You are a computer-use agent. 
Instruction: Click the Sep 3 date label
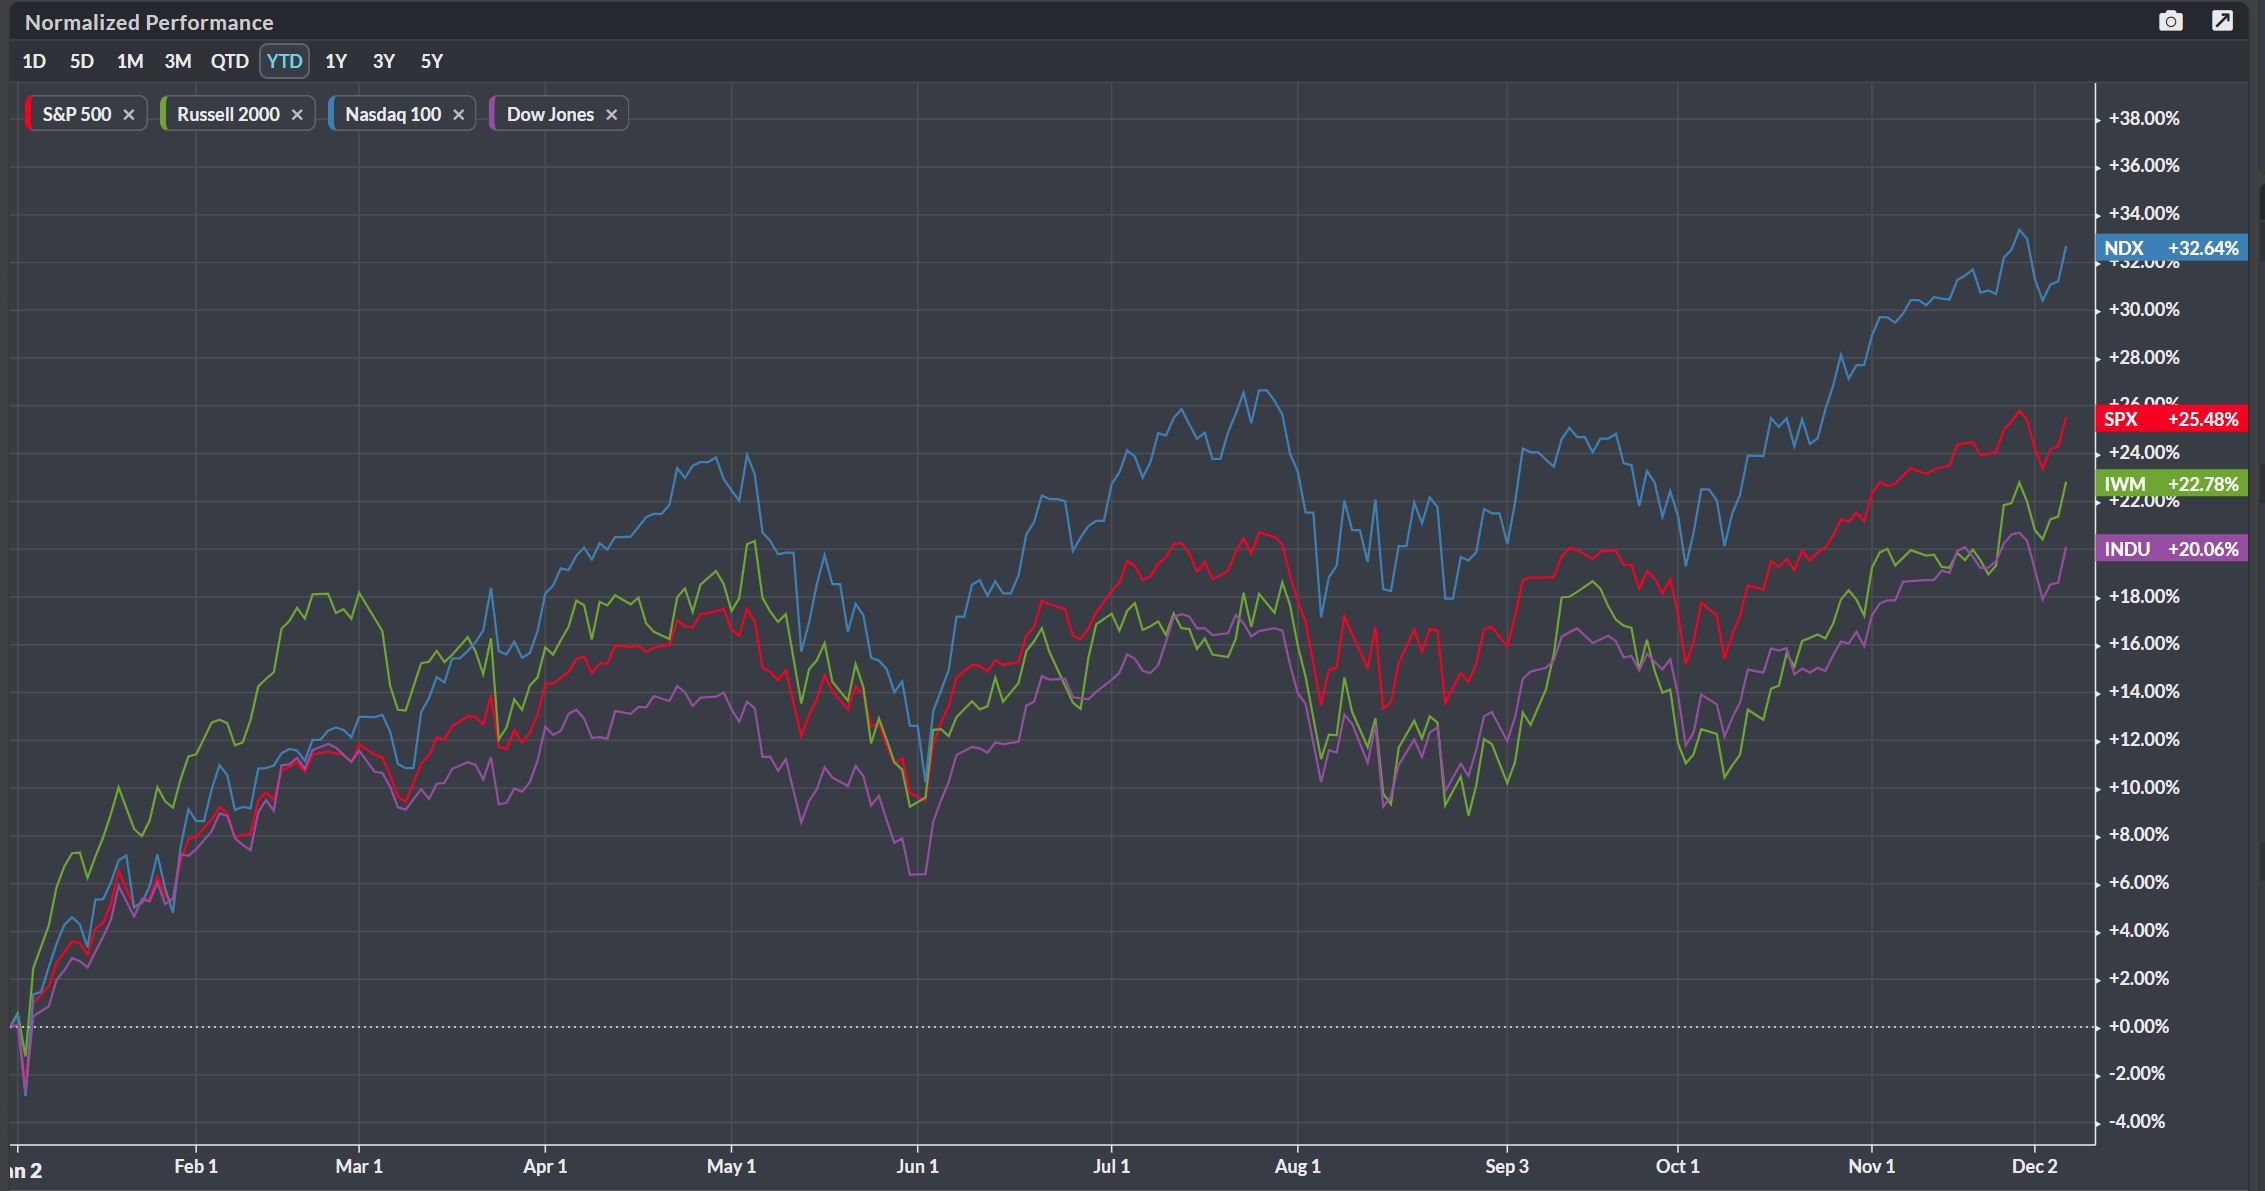[x=1507, y=1166]
